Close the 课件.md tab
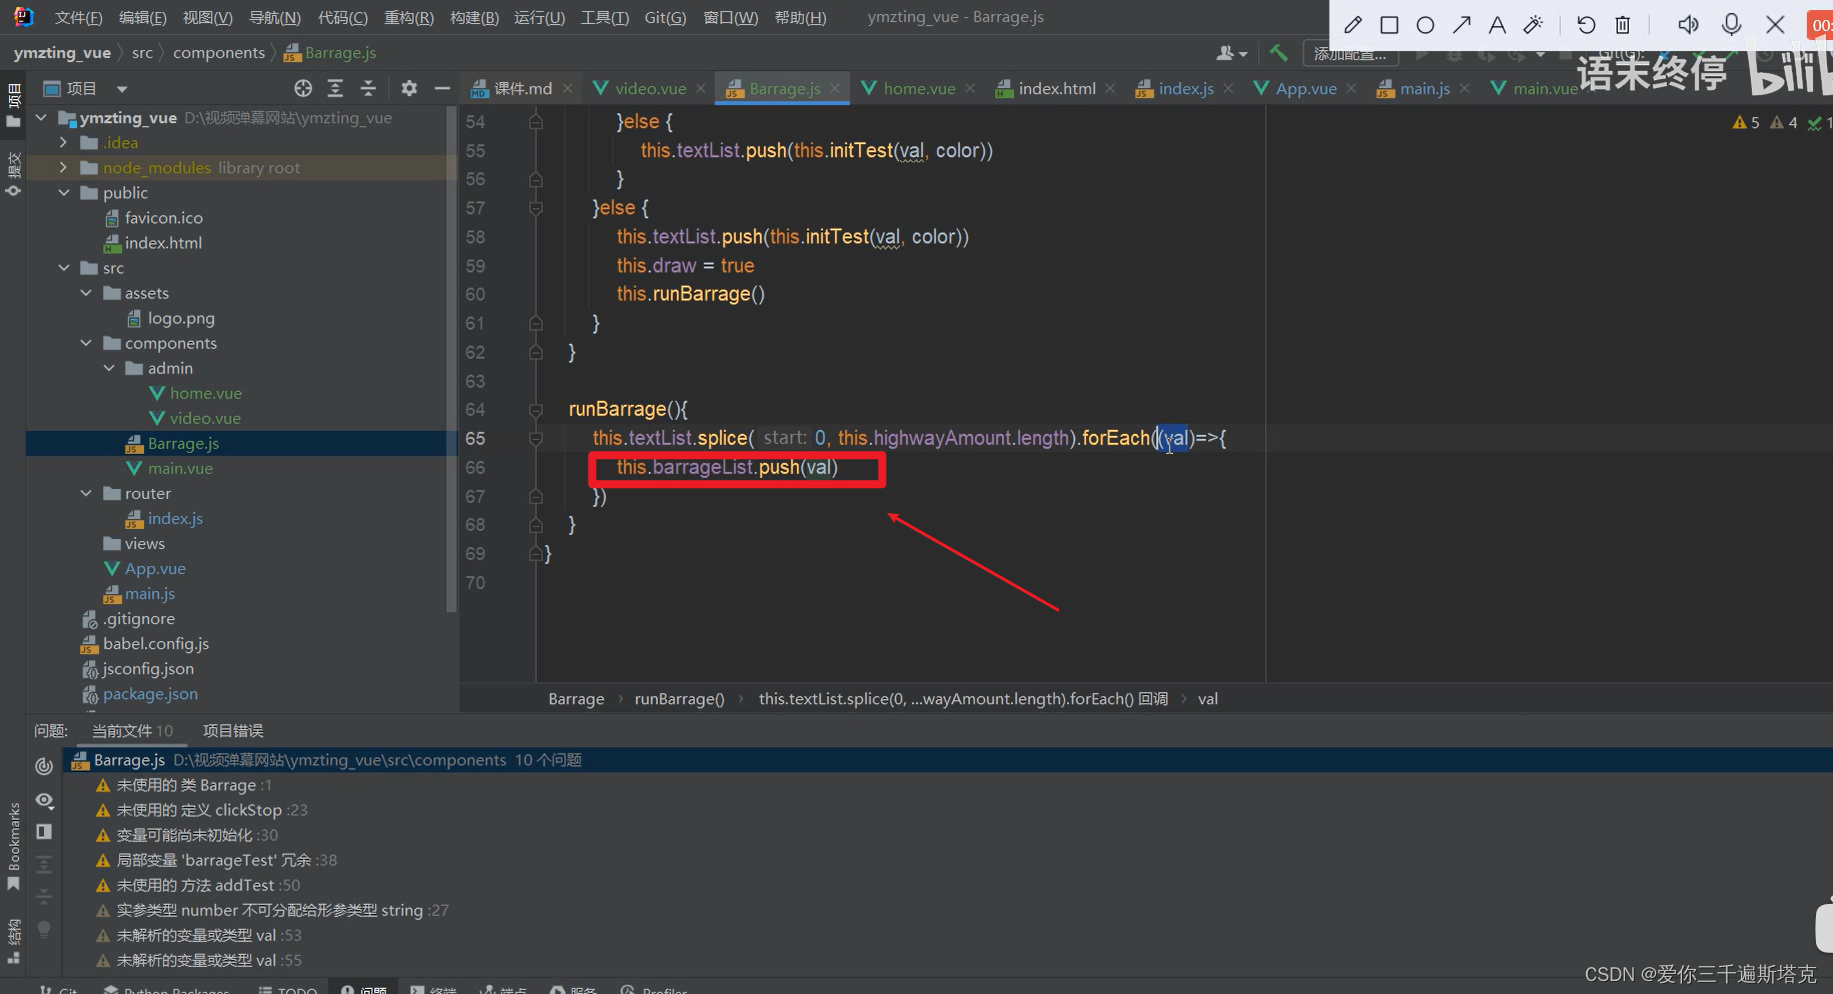1833x994 pixels. point(568,88)
